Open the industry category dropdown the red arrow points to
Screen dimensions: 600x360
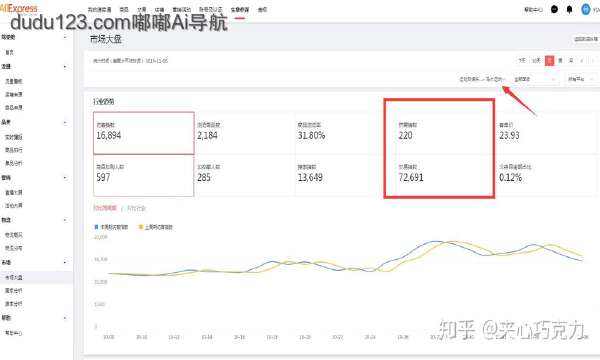(x=483, y=79)
